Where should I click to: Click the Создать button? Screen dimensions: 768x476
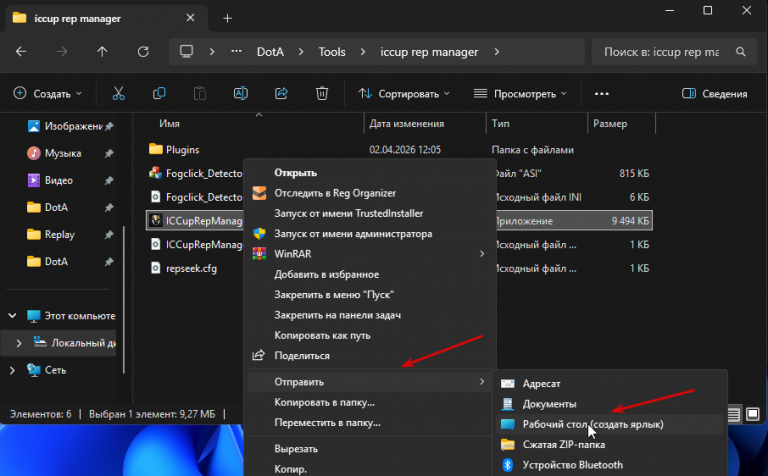click(48, 94)
